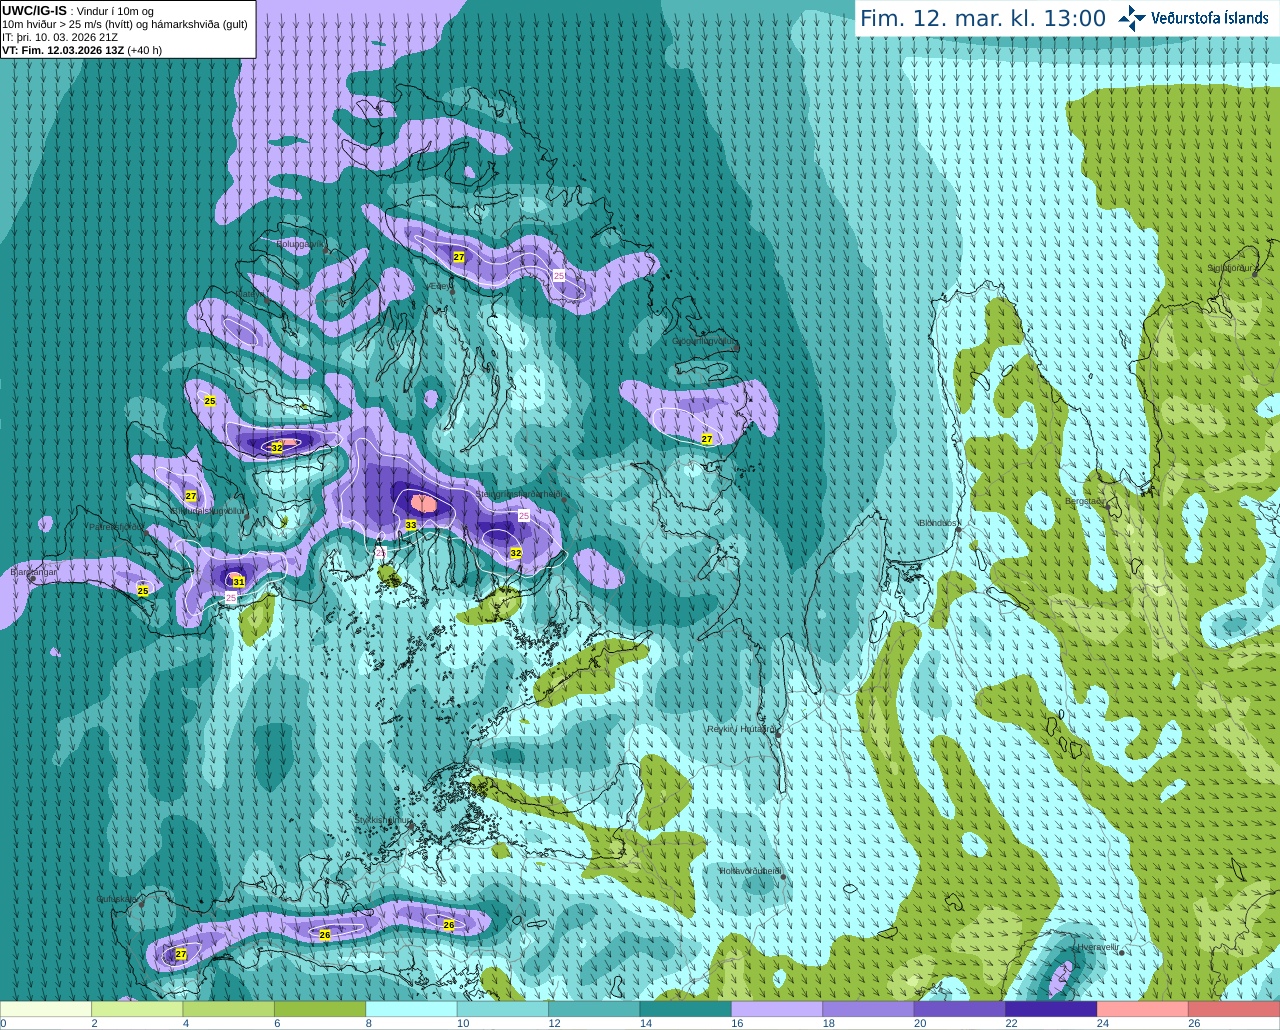The height and width of the screenshot is (1030, 1280).
Task: Click the Veðurstofa Íslands title text
Action: (1209, 18)
